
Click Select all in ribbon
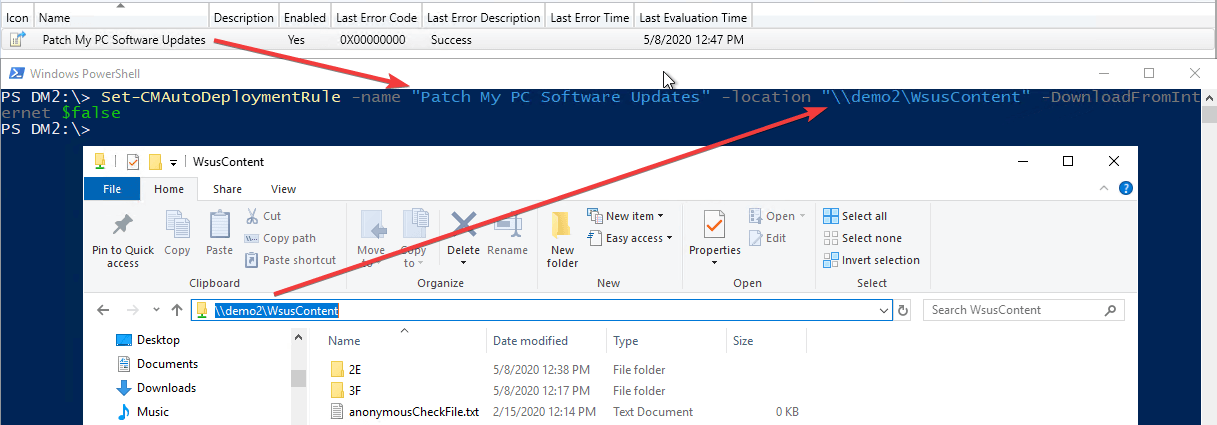(x=855, y=216)
